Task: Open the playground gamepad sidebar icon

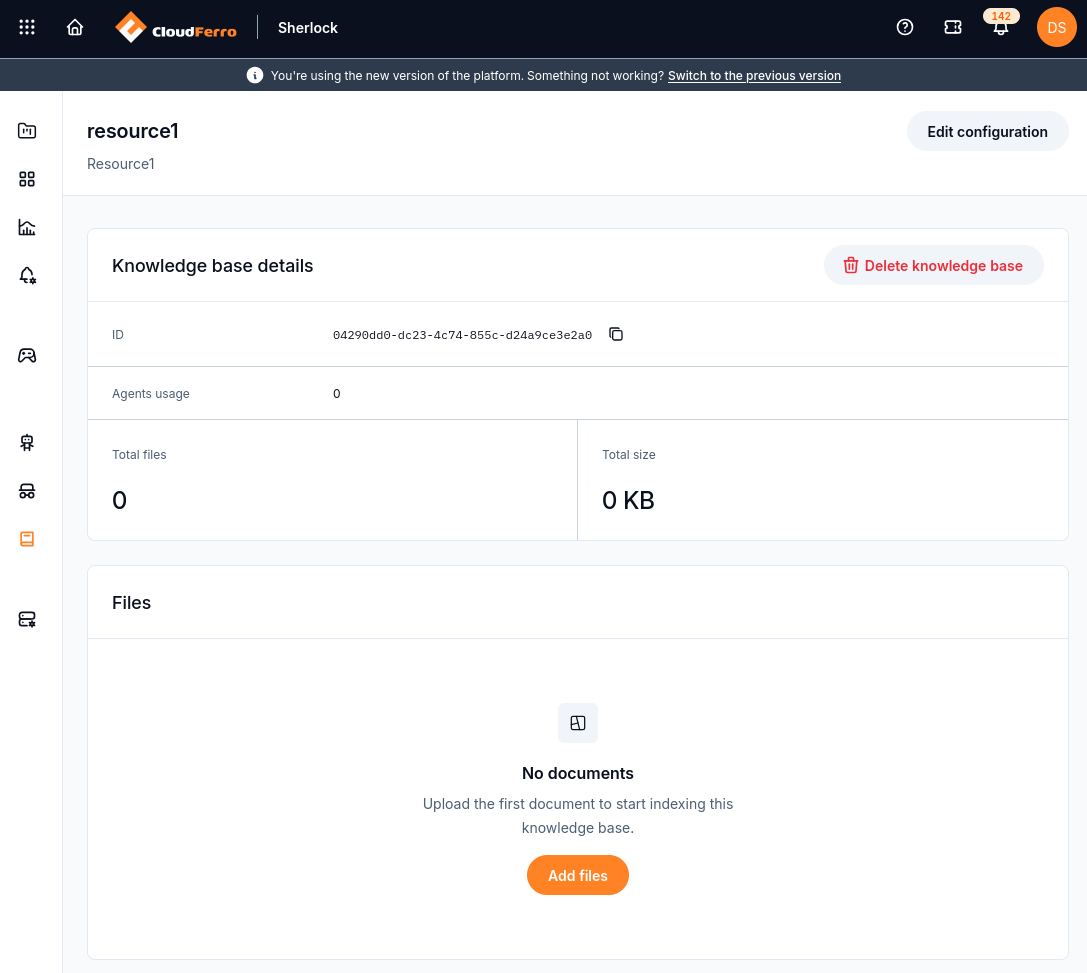Action: 27,356
